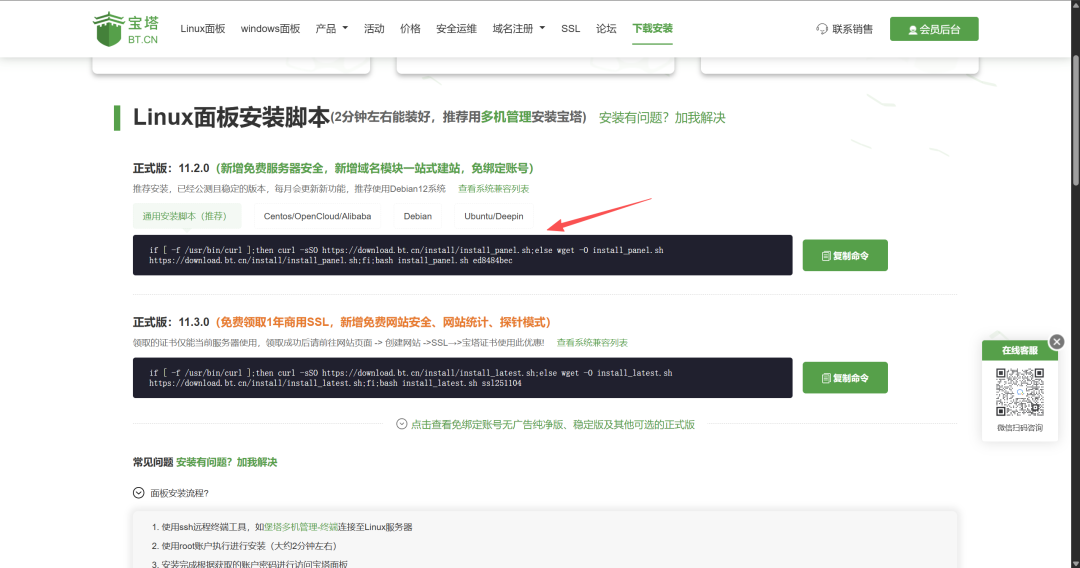Open 查看系统兼容列表 link for 11.3.0

(592, 343)
